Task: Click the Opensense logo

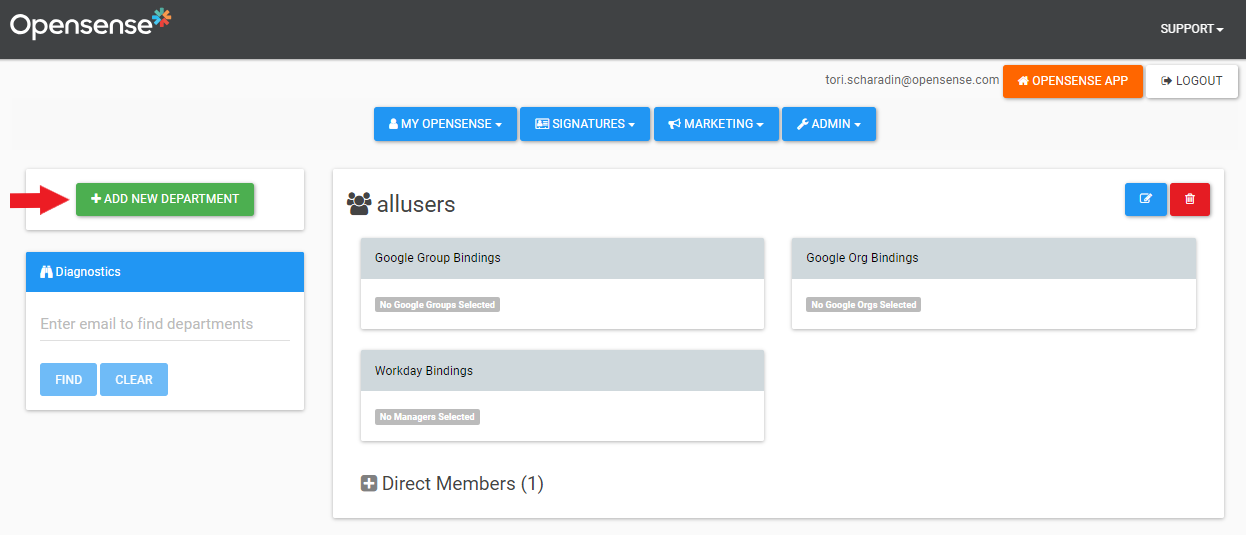Action: point(91,23)
